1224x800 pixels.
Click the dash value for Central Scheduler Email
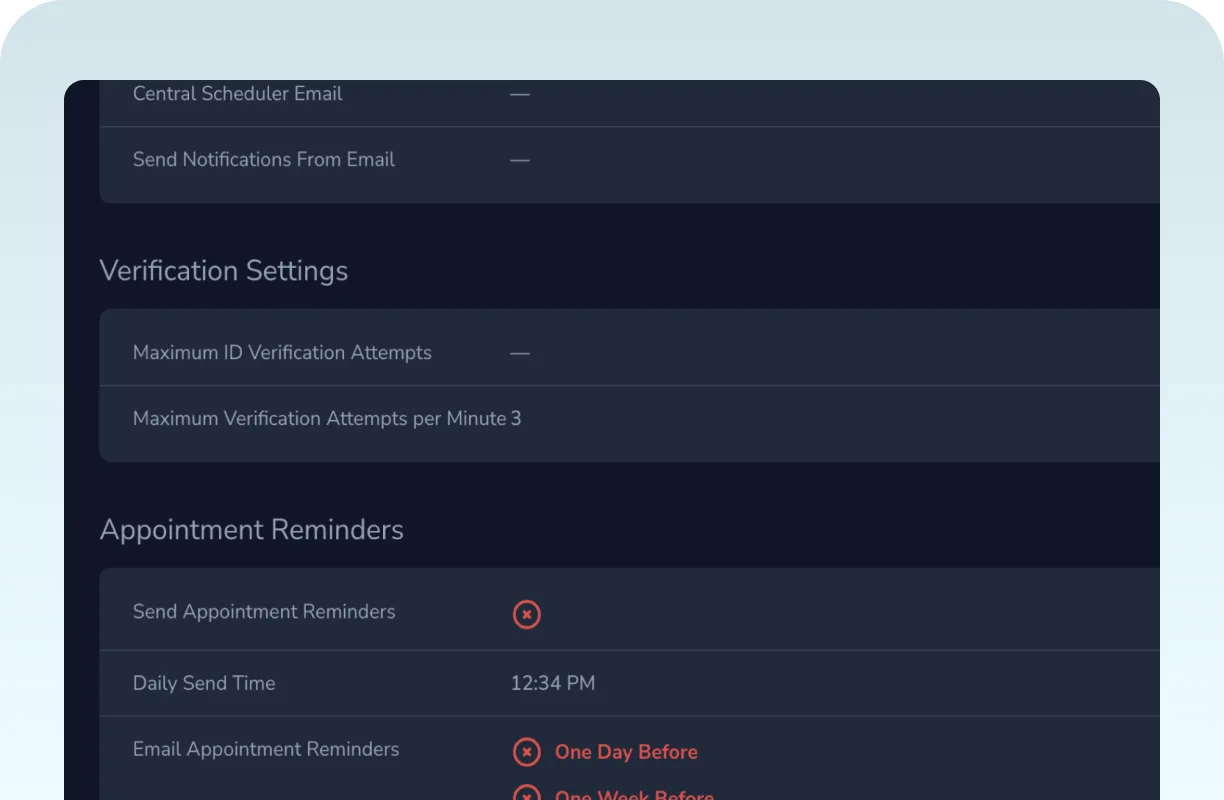coord(520,94)
